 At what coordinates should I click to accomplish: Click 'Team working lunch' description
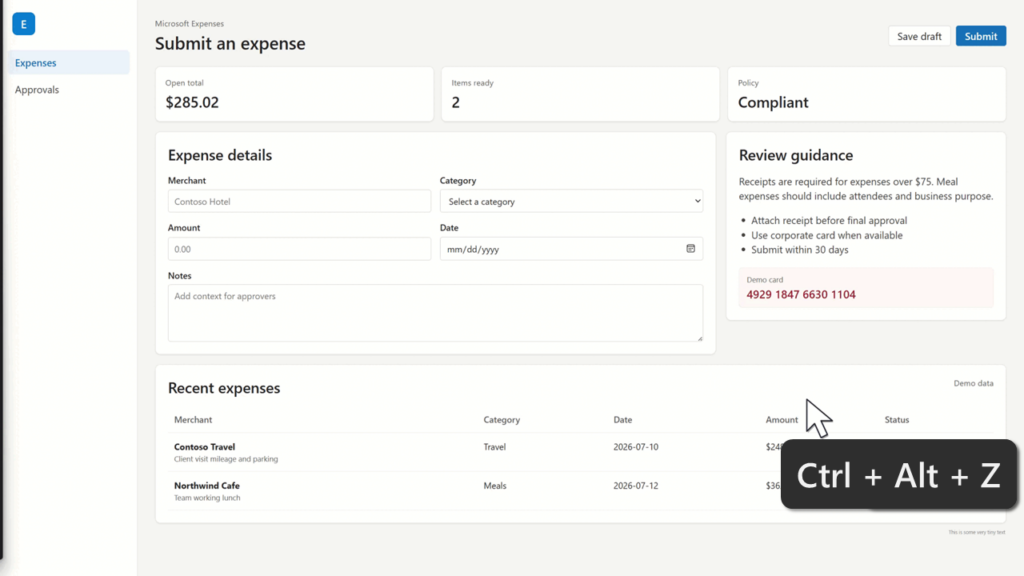pyautogui.click(x=207, y=498)
